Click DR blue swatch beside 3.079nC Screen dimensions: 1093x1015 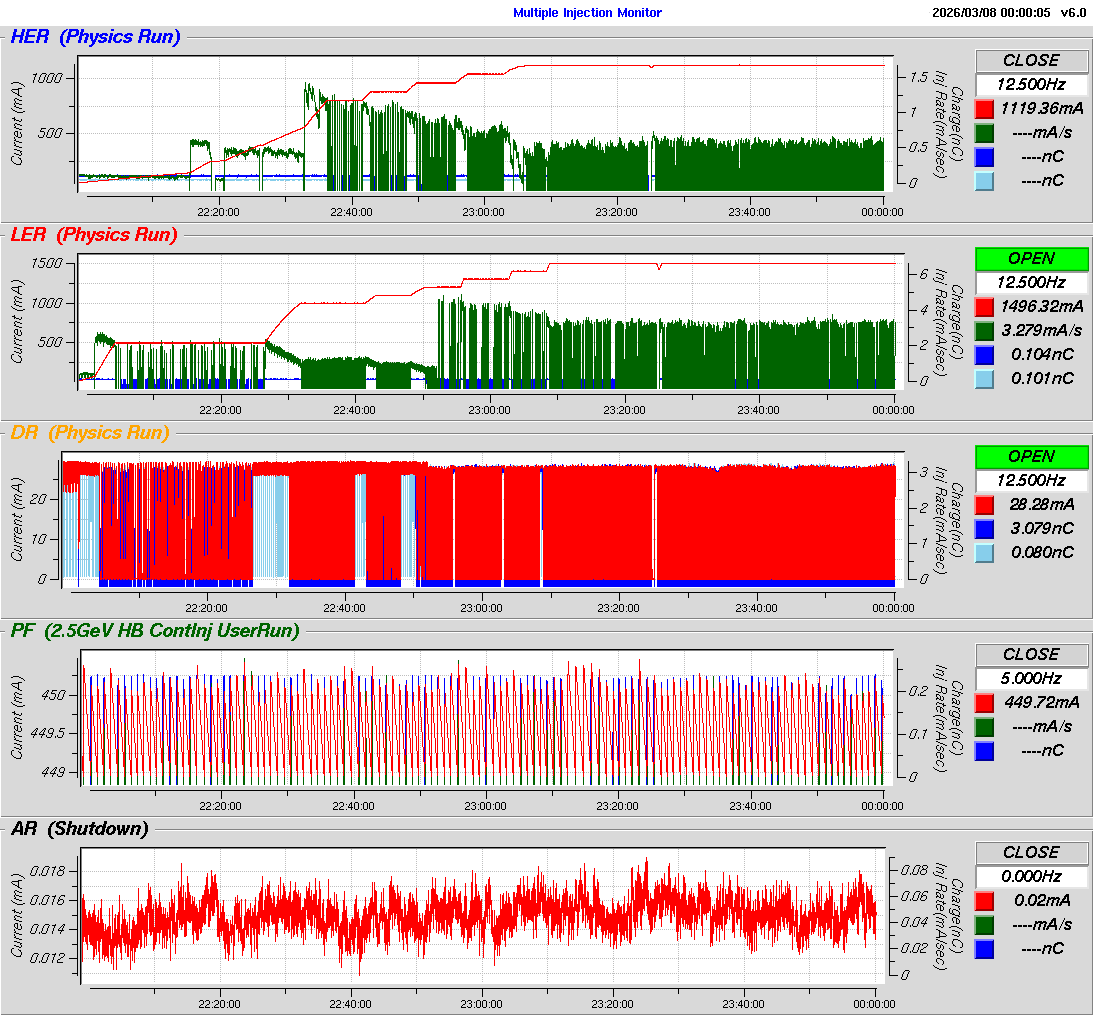pyautogui.click(x=984, y=528)
